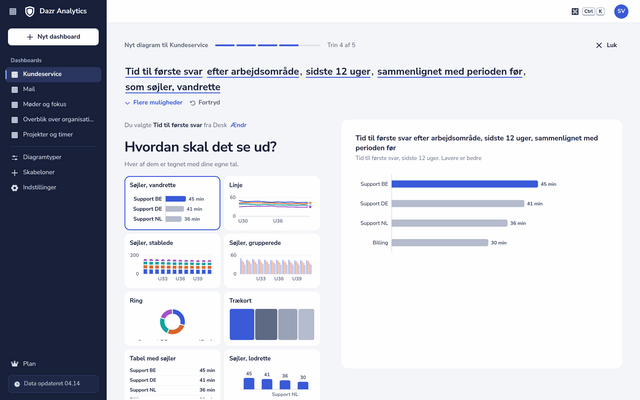This screenshot has width=640, height=400.
Task: Click the Fortryd undo arrow icon
Action: click(193, 103)
